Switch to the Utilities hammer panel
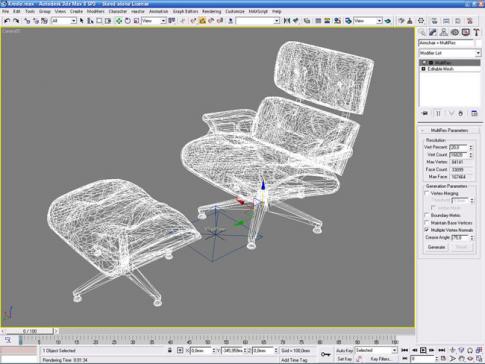This screenshot has height=364, width=485. 477,32
